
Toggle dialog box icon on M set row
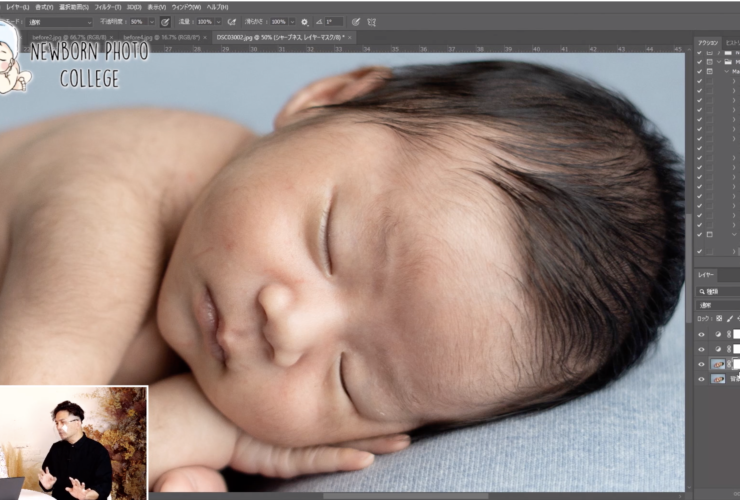(709, 62)
